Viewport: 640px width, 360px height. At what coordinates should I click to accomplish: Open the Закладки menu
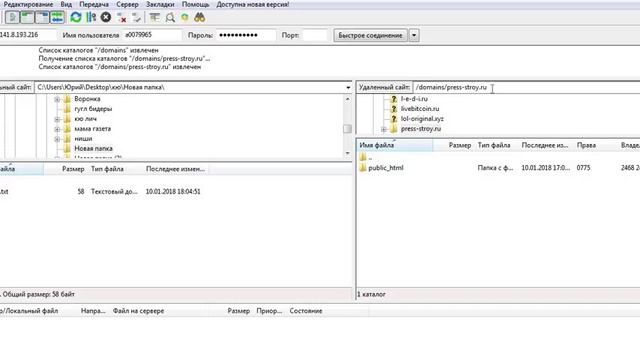pos(160,4)
